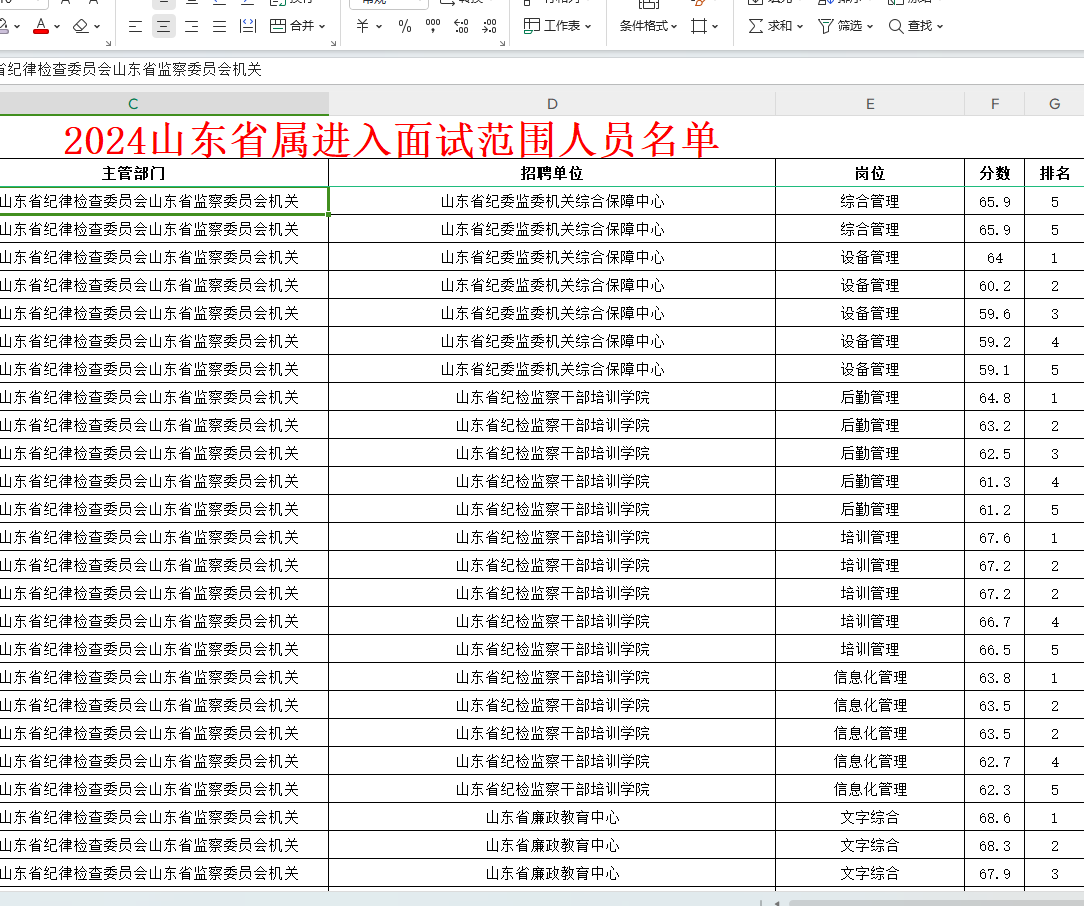Apply right text alignment
The height and width of the screenshot is (906, 1084).
coord(191,26)
